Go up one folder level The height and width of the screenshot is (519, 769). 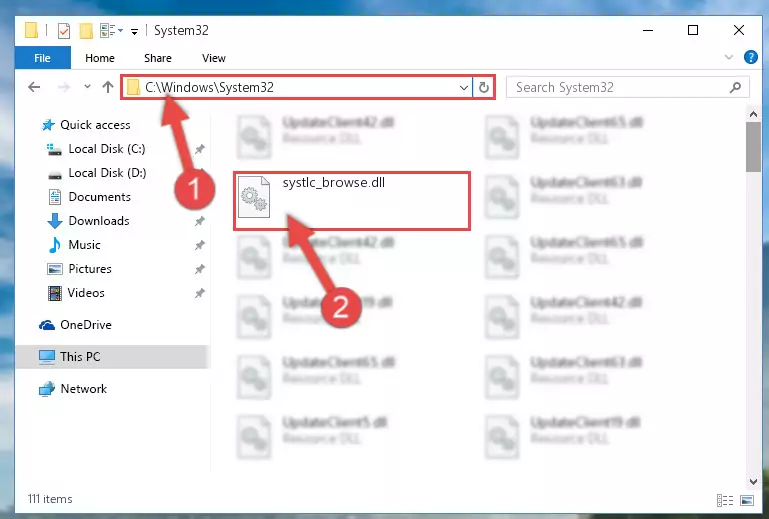point(108,87)
